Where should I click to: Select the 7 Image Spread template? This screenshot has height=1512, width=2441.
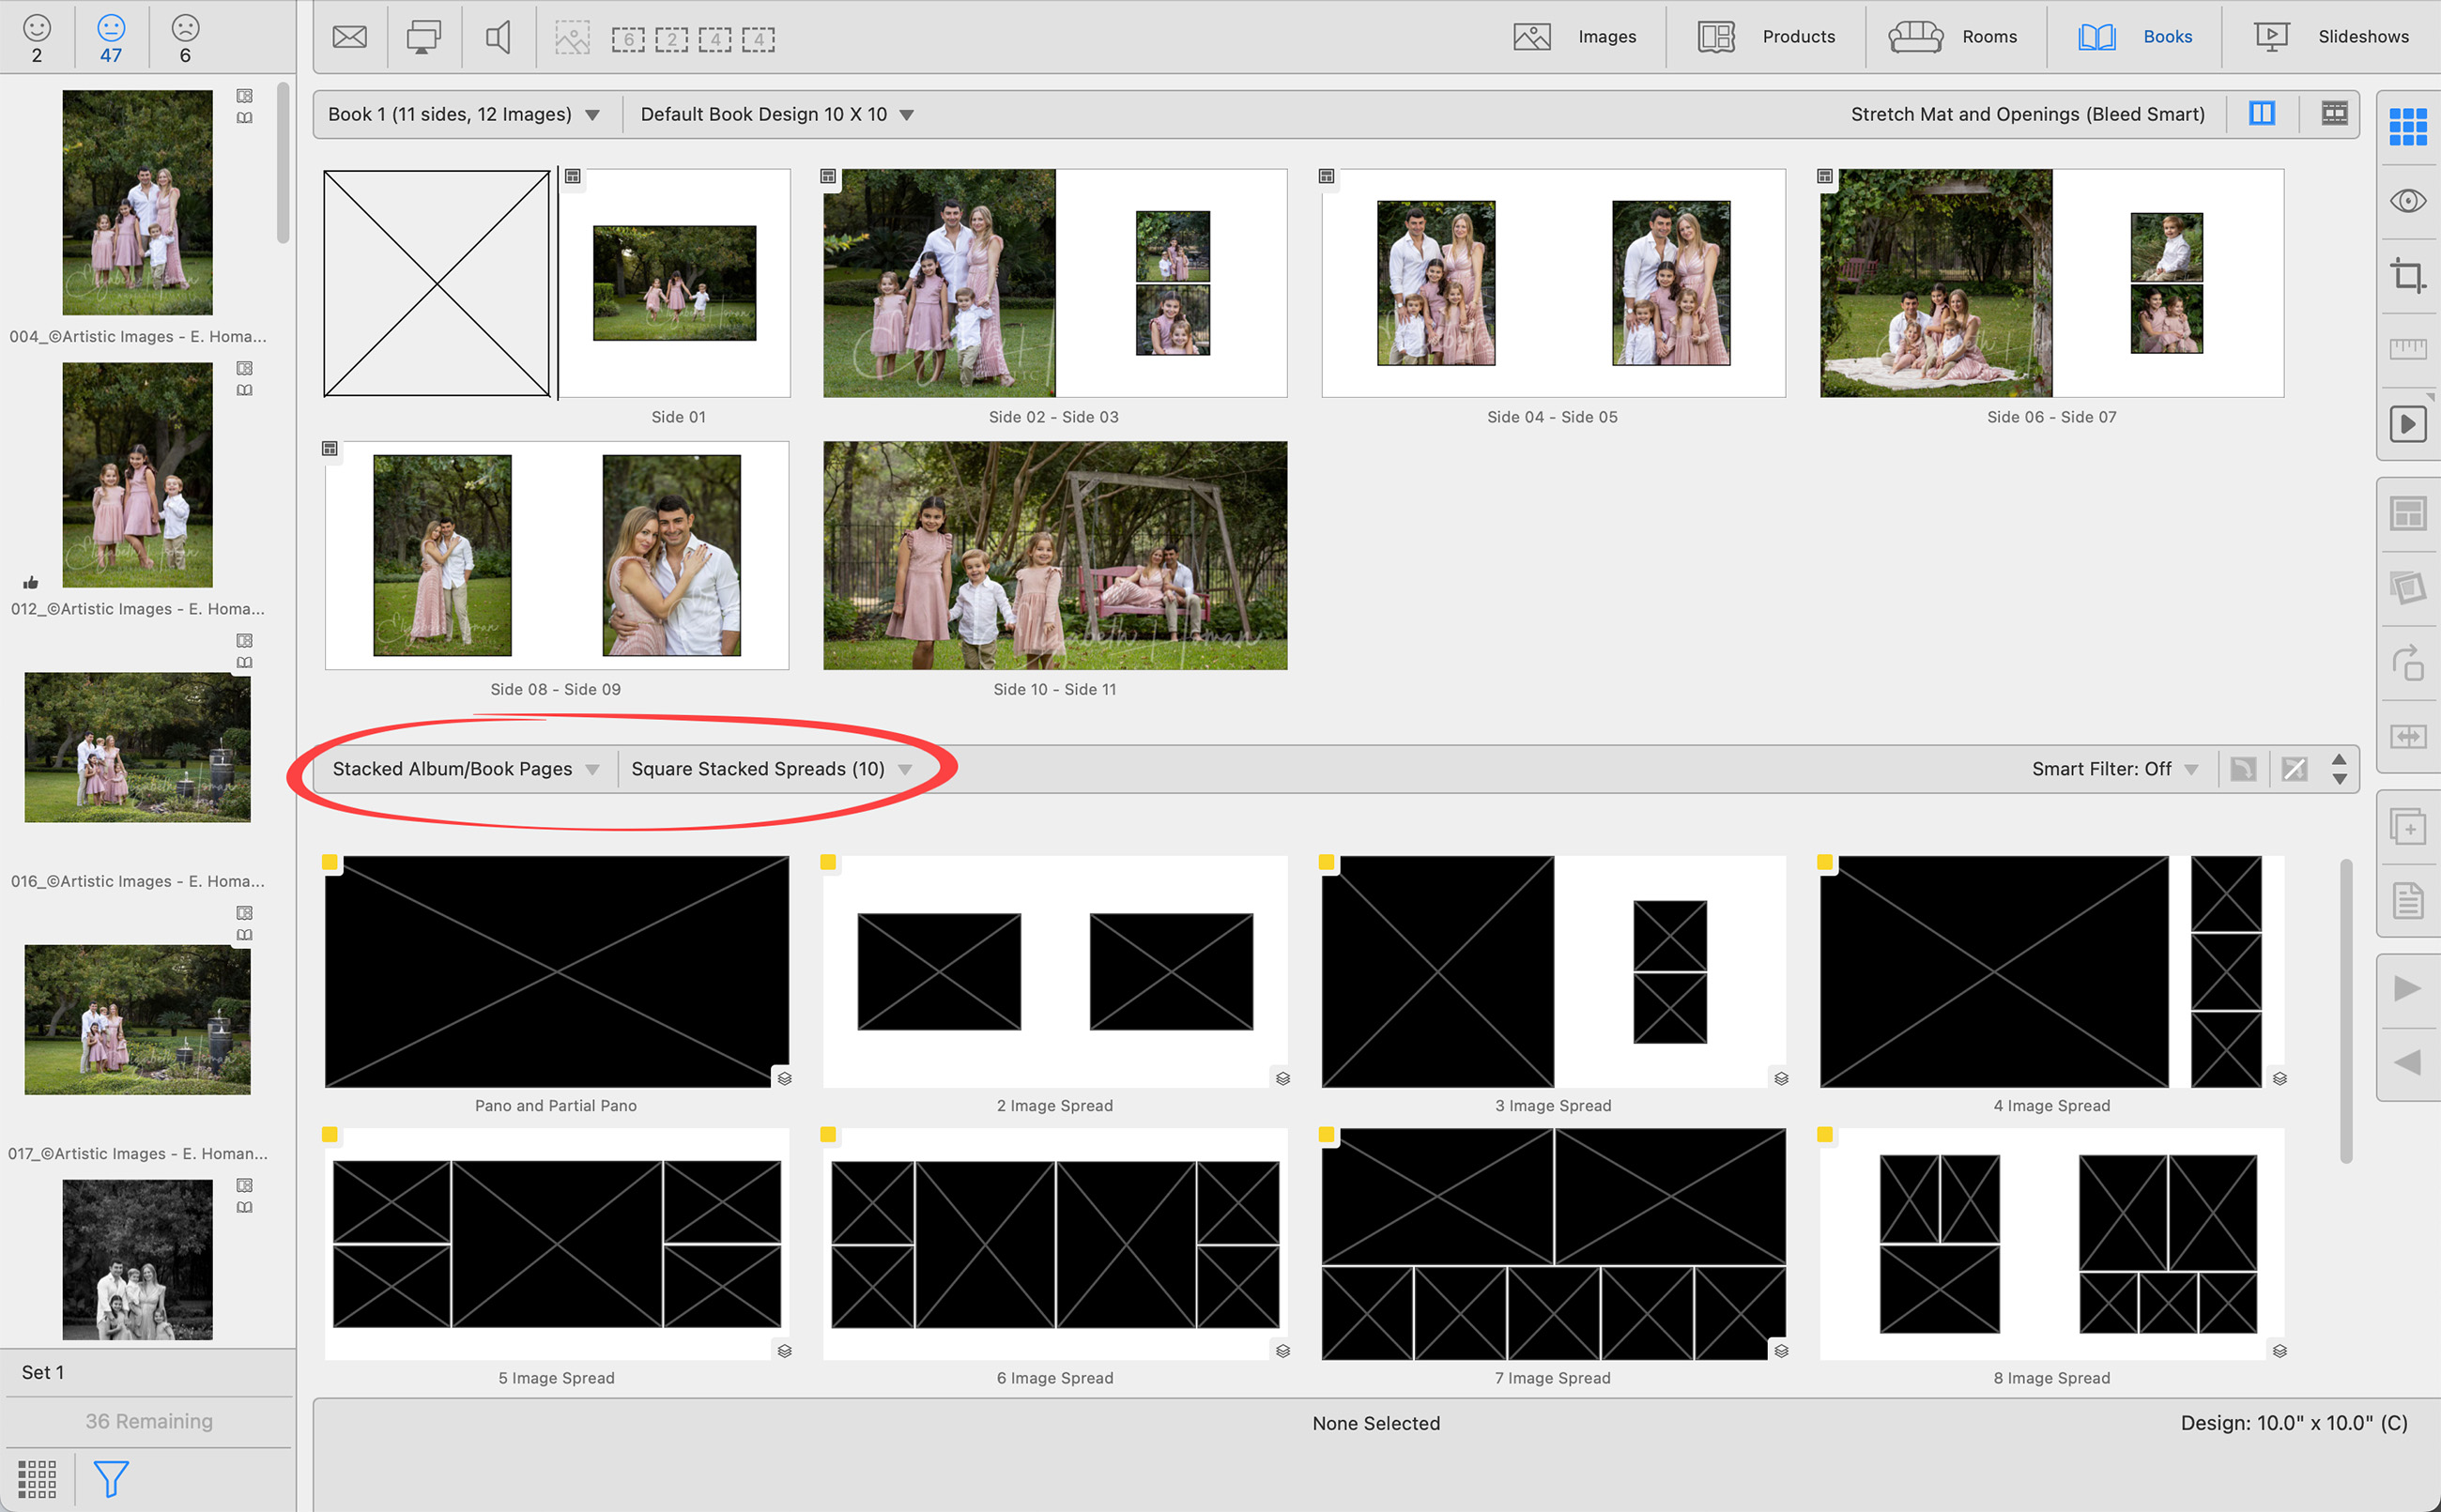(x=1552, y=1243)
